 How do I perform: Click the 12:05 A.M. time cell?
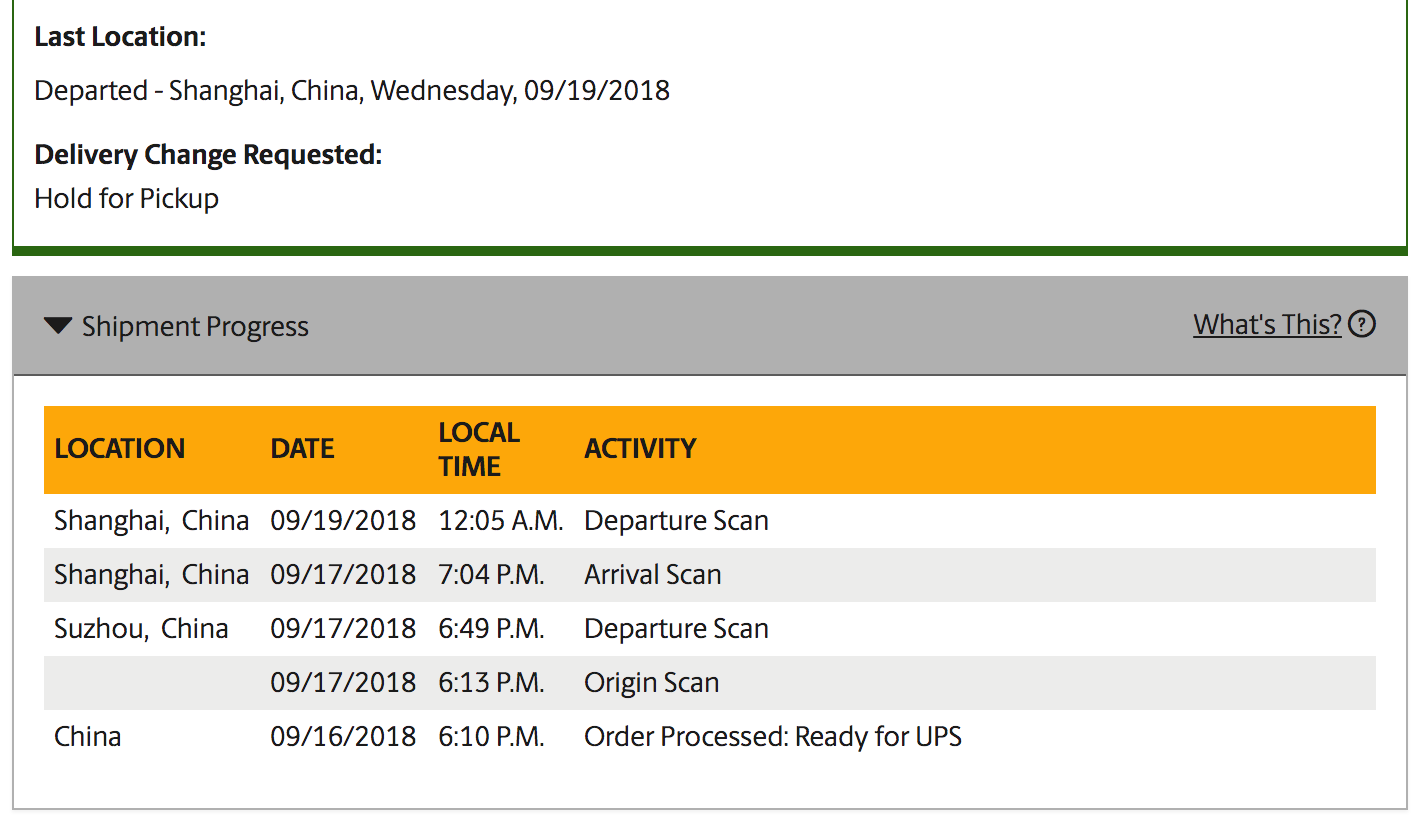(x=501, y=521)
